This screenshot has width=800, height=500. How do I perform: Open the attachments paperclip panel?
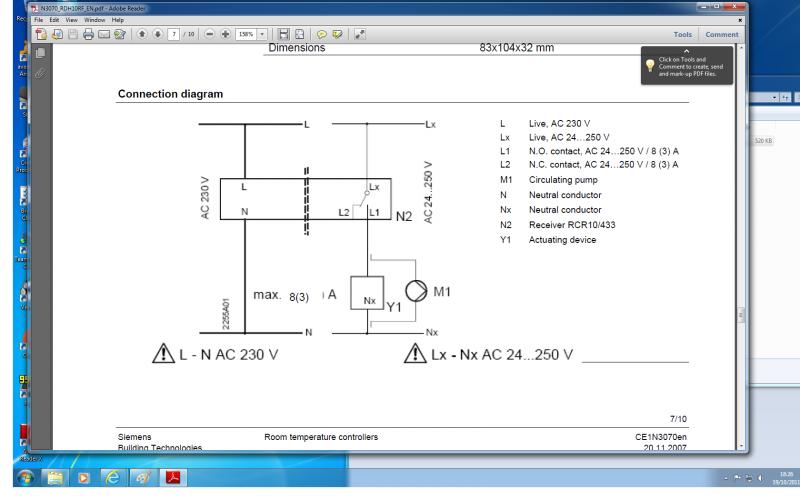coord(40,70)
